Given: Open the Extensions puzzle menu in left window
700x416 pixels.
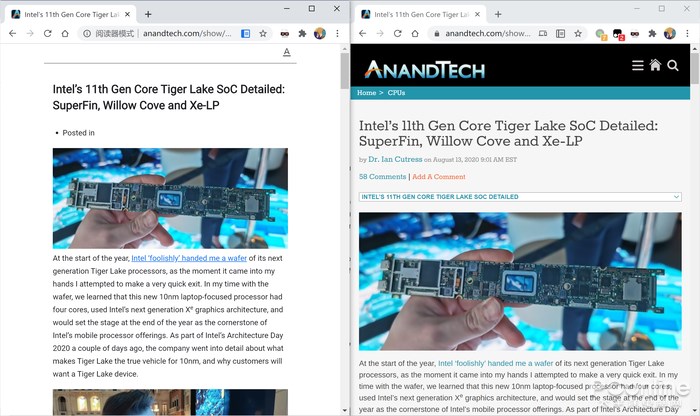Looking at the screenshot, I should 302,33.
